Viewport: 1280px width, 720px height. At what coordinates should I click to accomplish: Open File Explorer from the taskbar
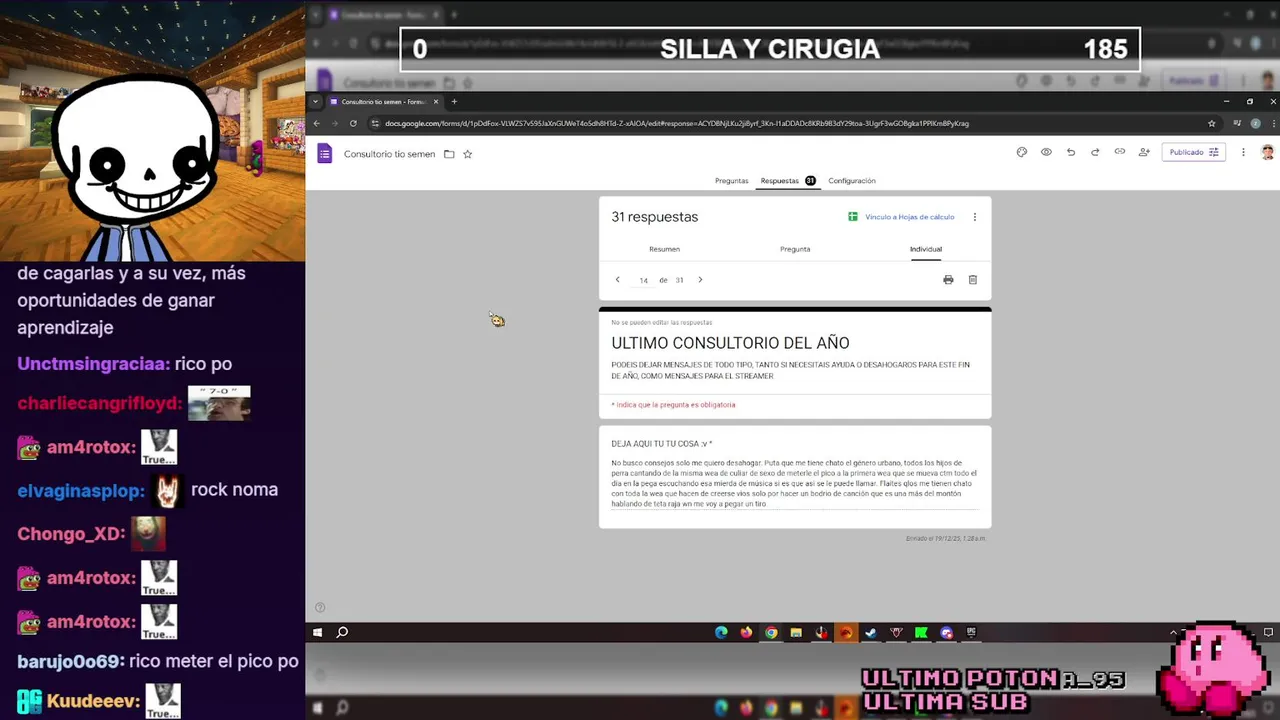pyautogui.click(x=796, y=632)
